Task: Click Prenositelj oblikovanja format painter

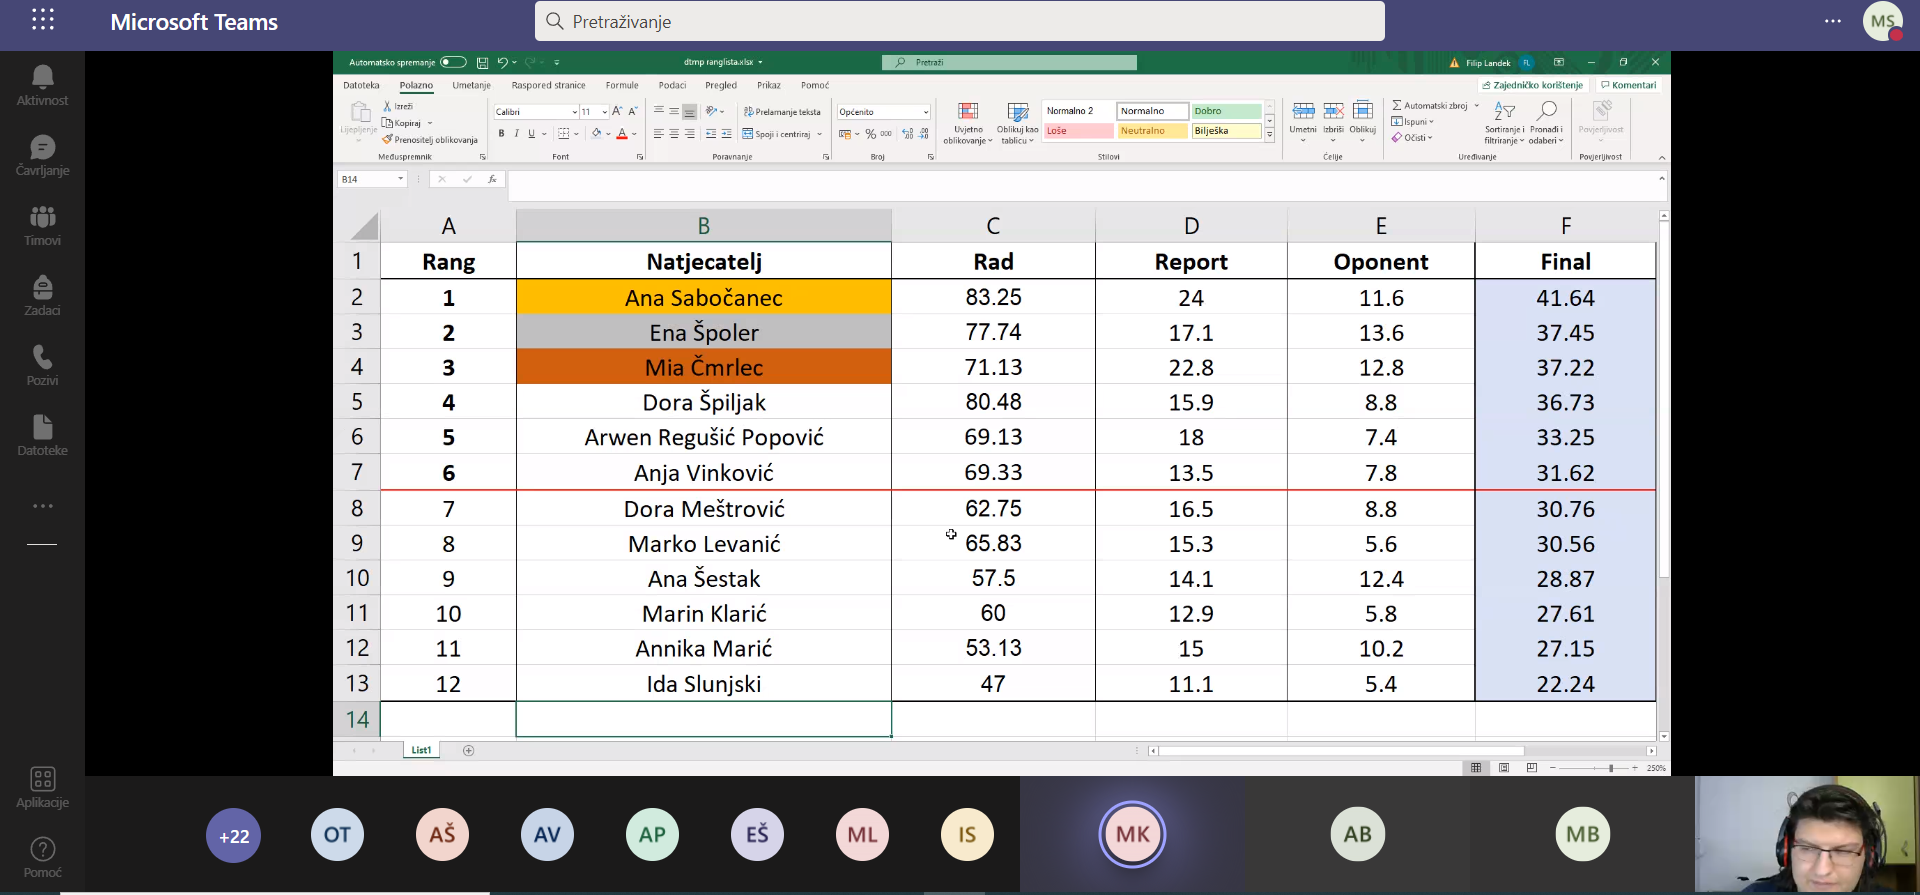Action: [430, 140]
